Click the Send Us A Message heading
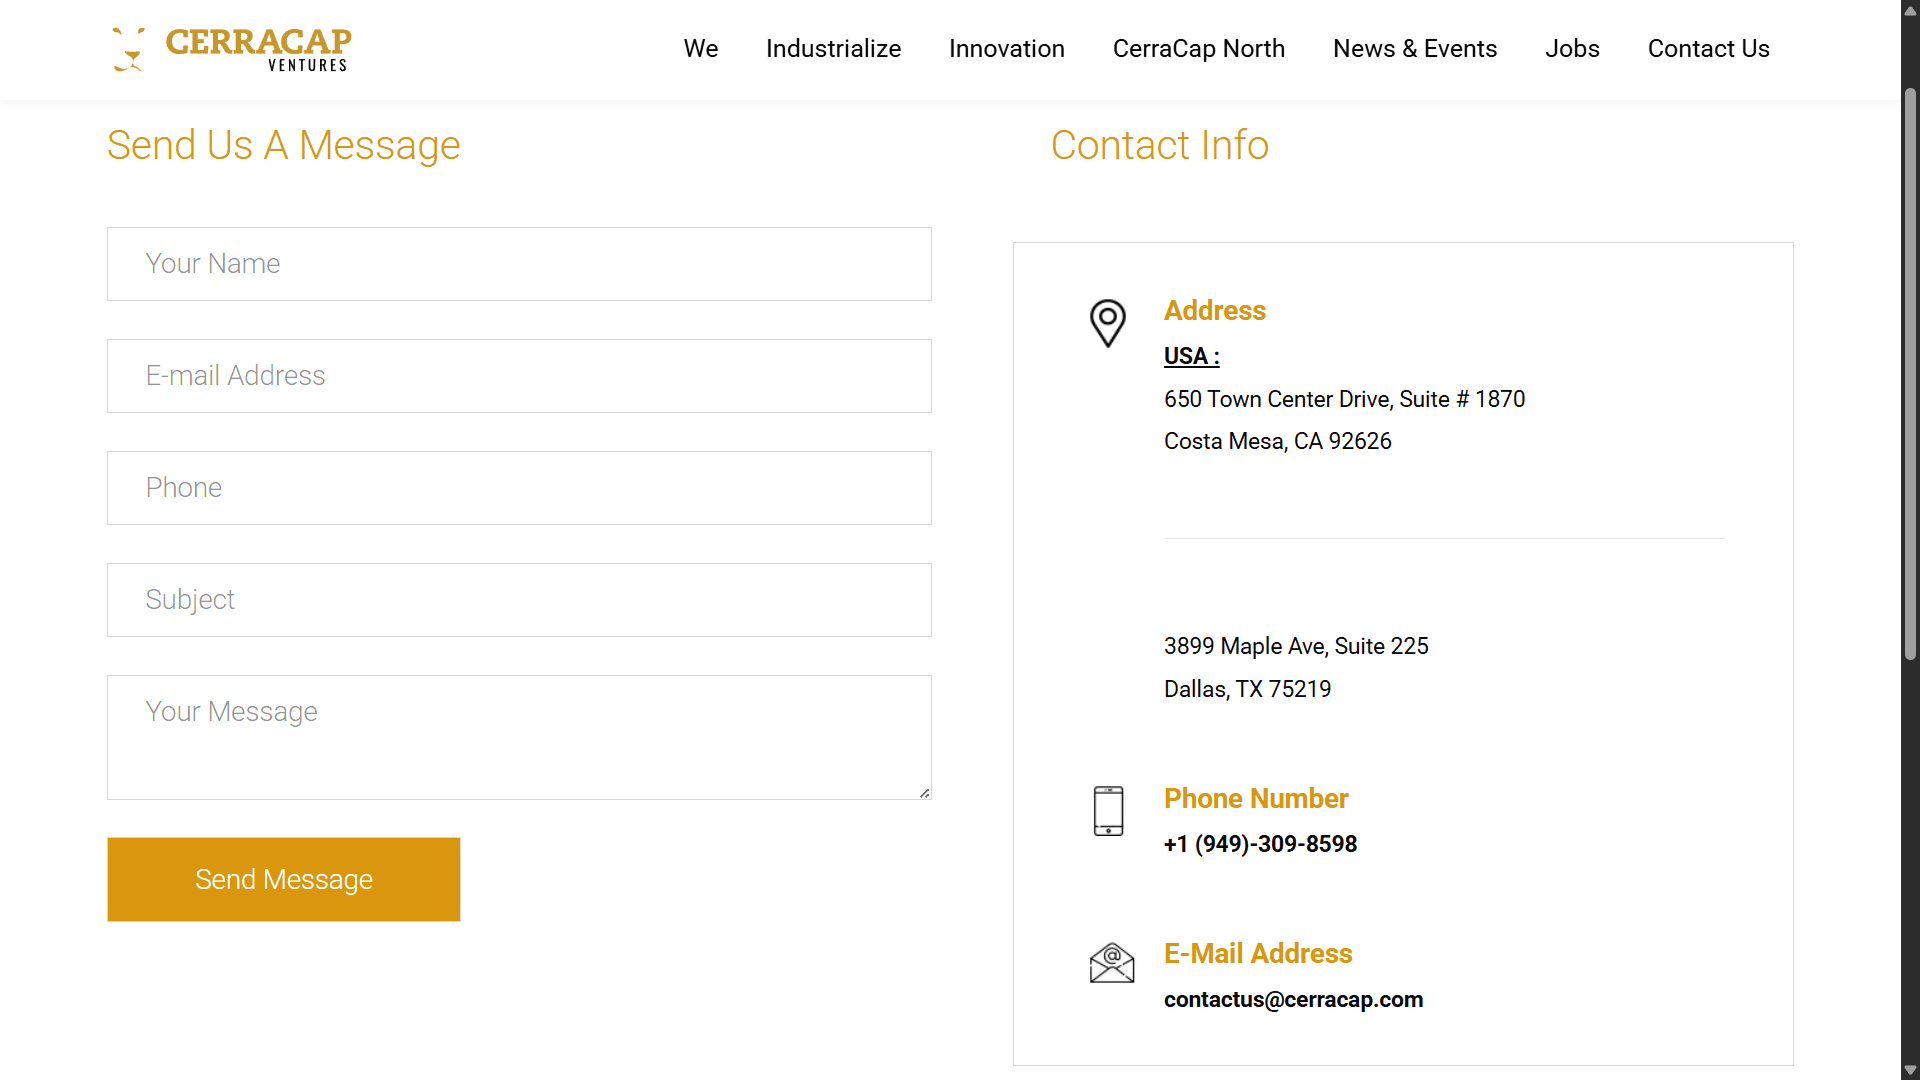 point(283,145)
